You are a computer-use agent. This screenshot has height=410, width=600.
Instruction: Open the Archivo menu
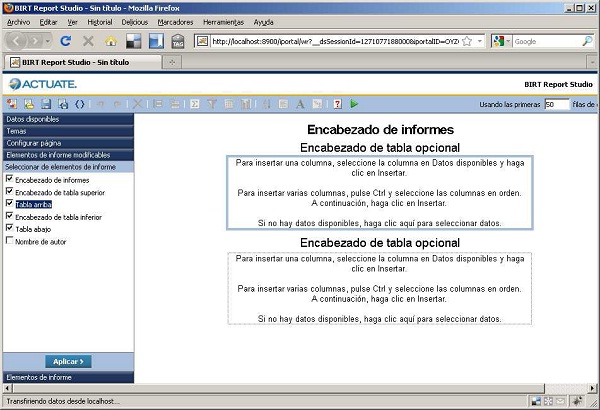coord(18,22)
